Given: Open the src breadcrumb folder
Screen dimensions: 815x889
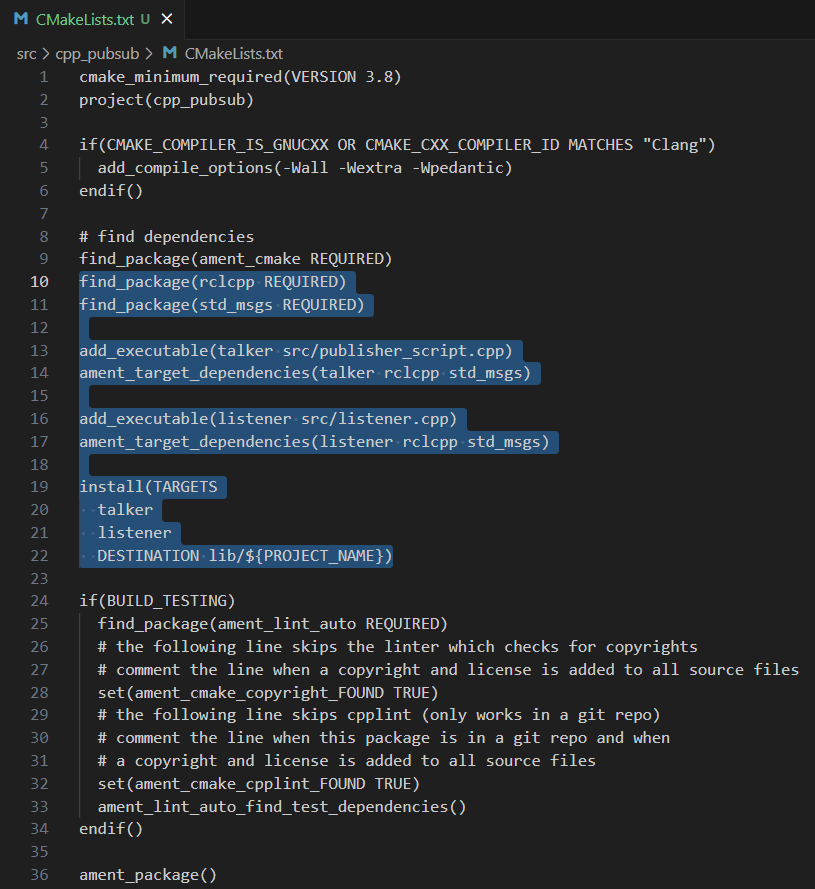Looking at the screenshot, I should [26, 54].
